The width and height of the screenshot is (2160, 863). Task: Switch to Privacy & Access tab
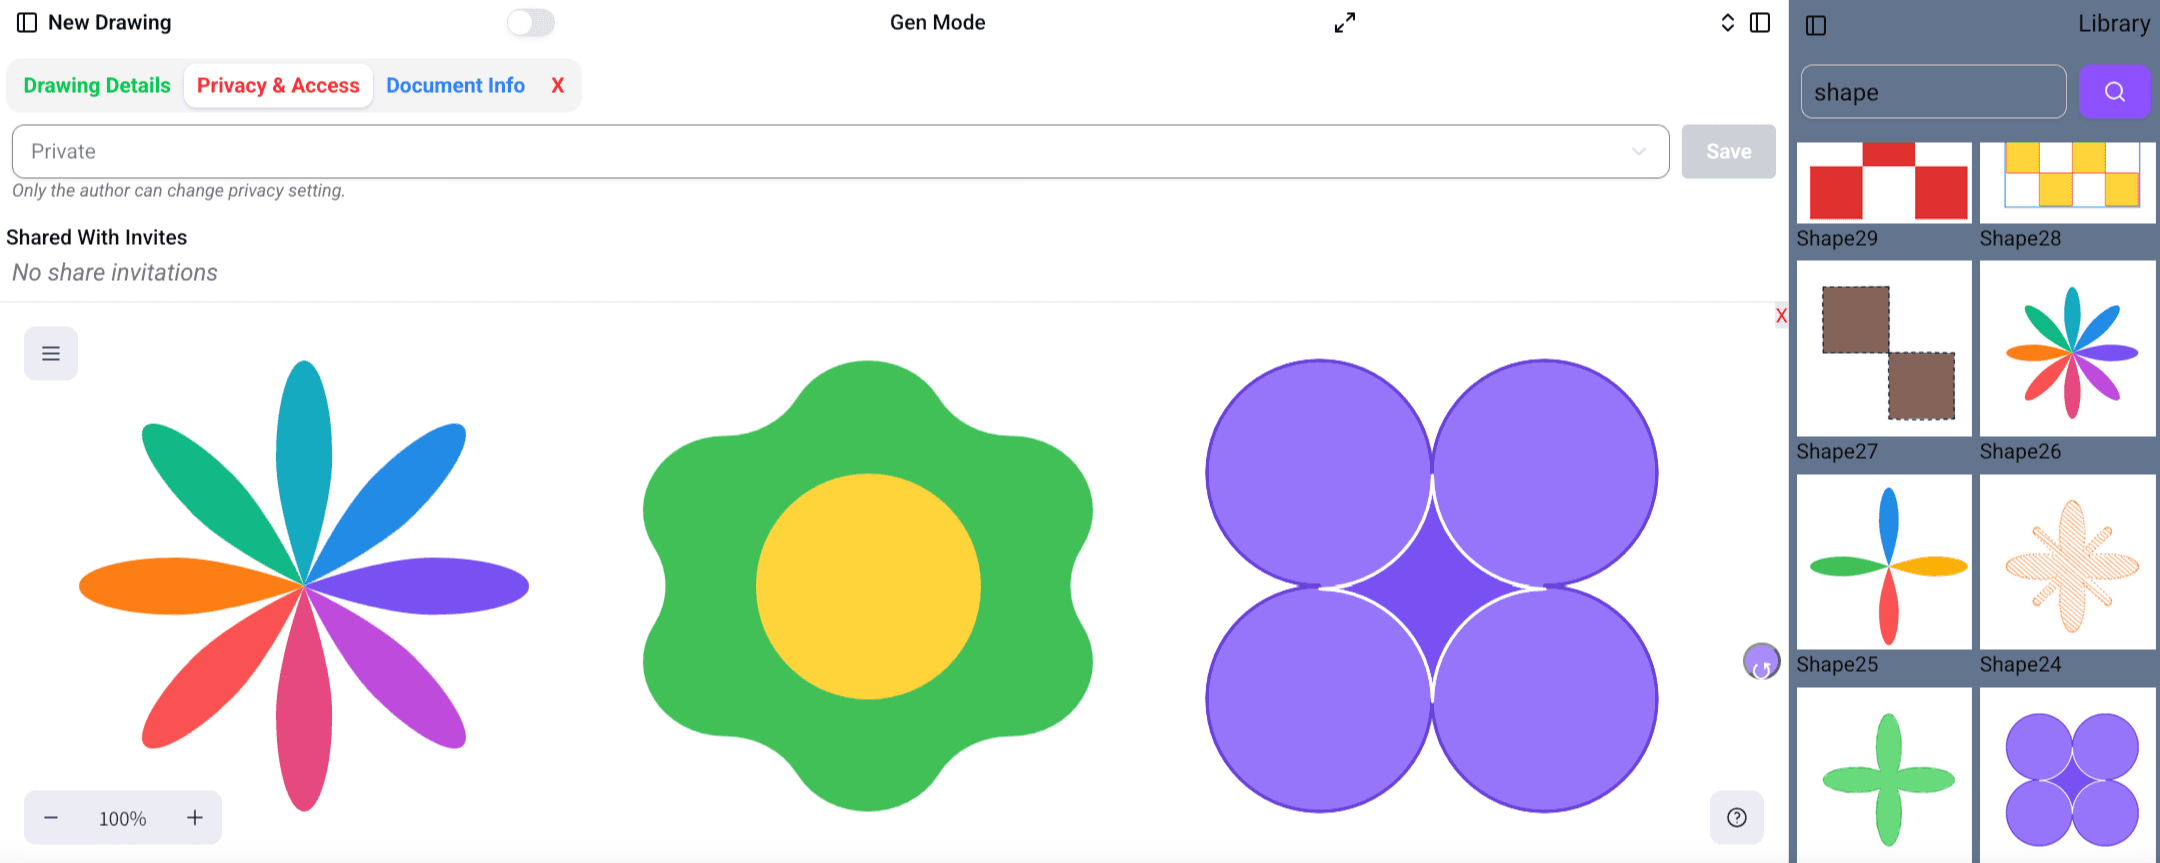point(278,86)
